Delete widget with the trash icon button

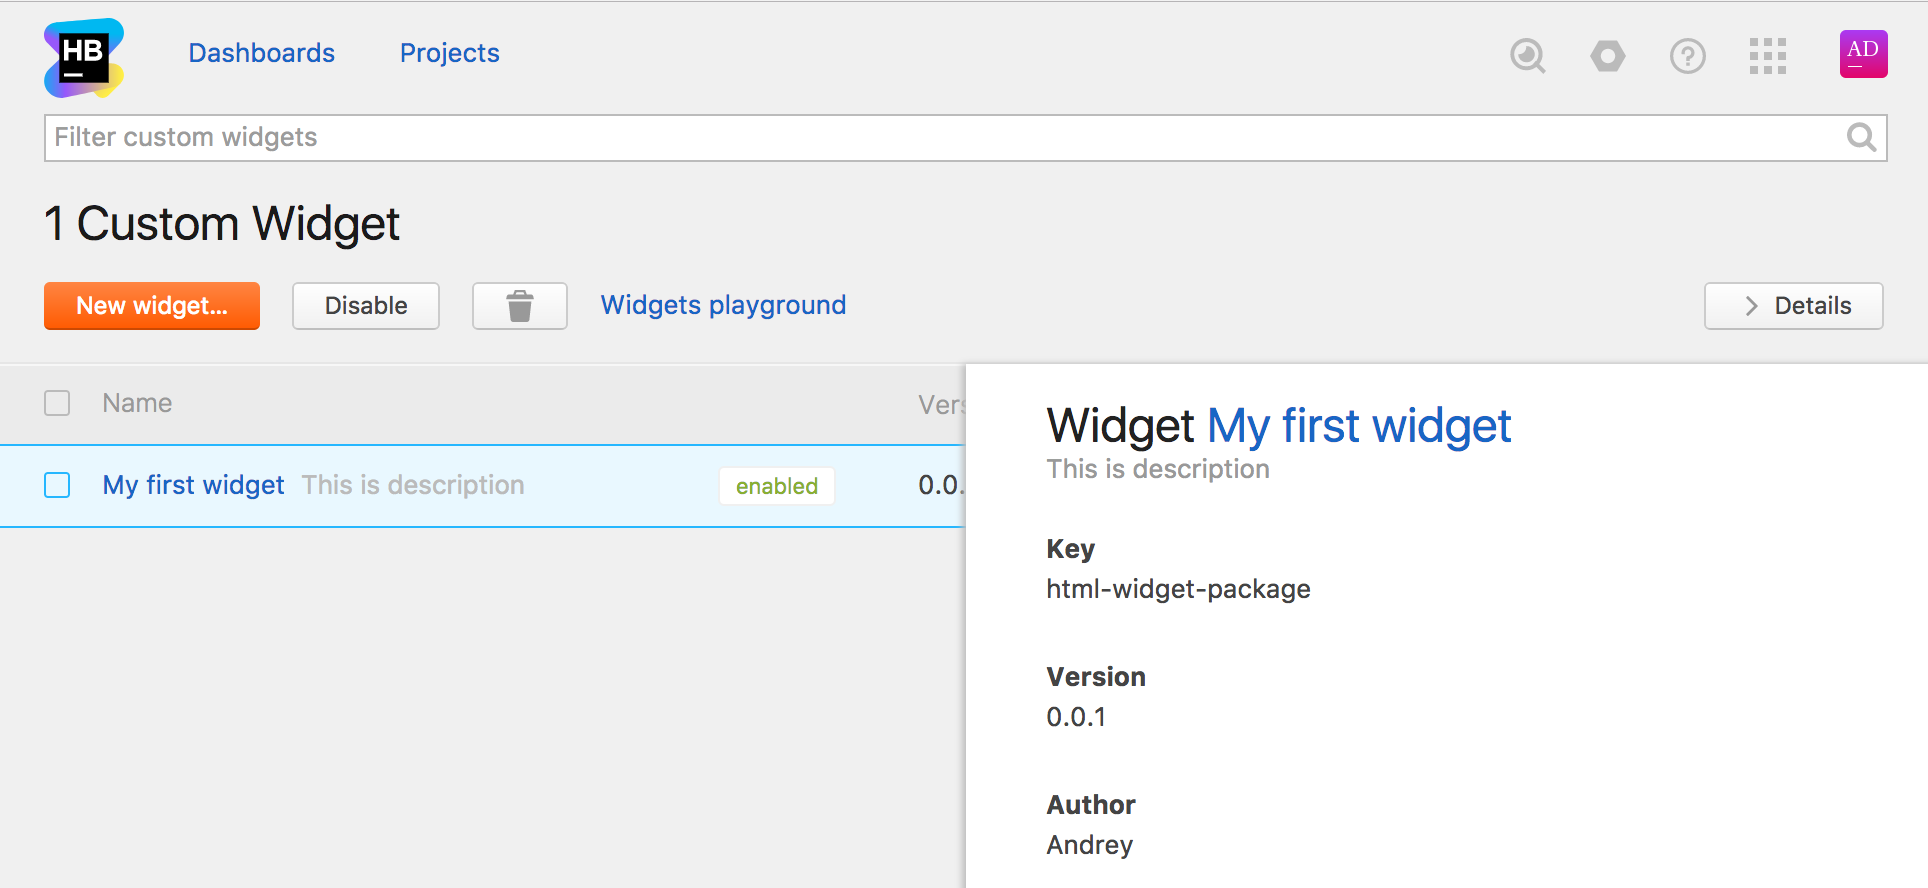[x=520, y=306]
